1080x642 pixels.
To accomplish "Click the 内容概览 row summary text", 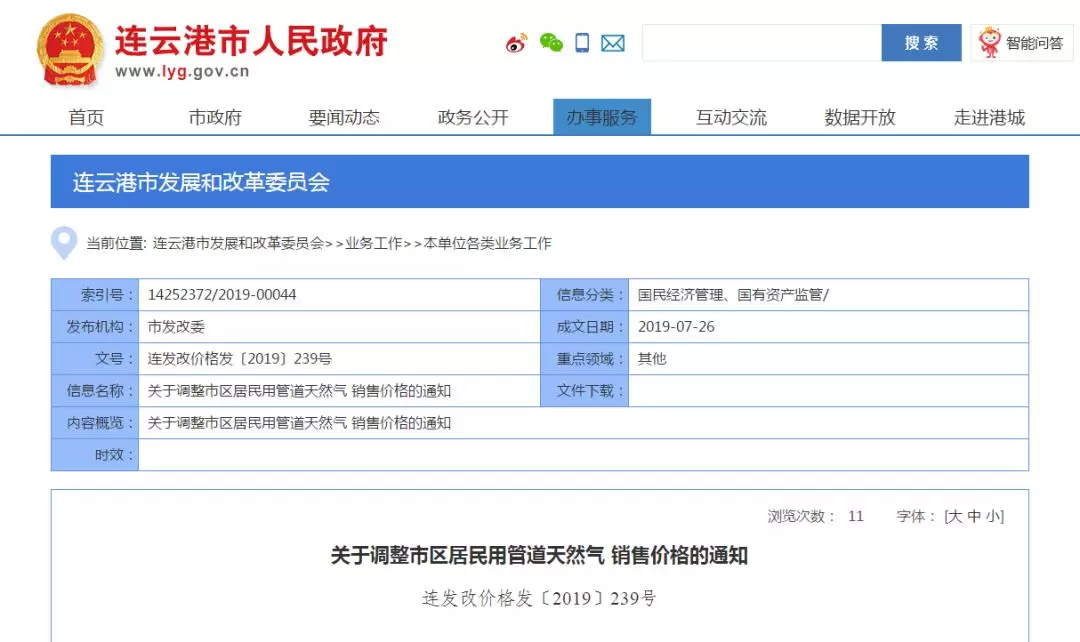I will pyautogui.click(x=299, y=423).
